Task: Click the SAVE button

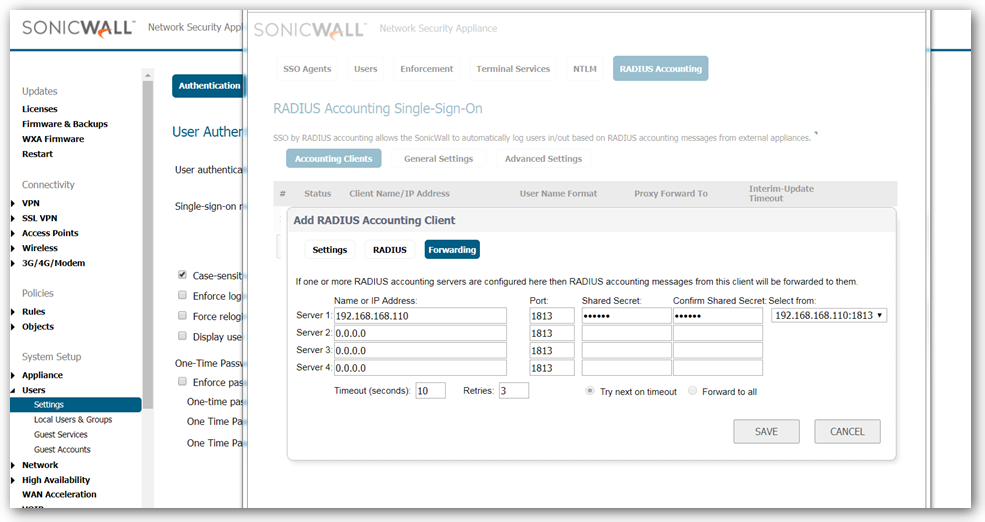Action: click(x=766, y=432)
